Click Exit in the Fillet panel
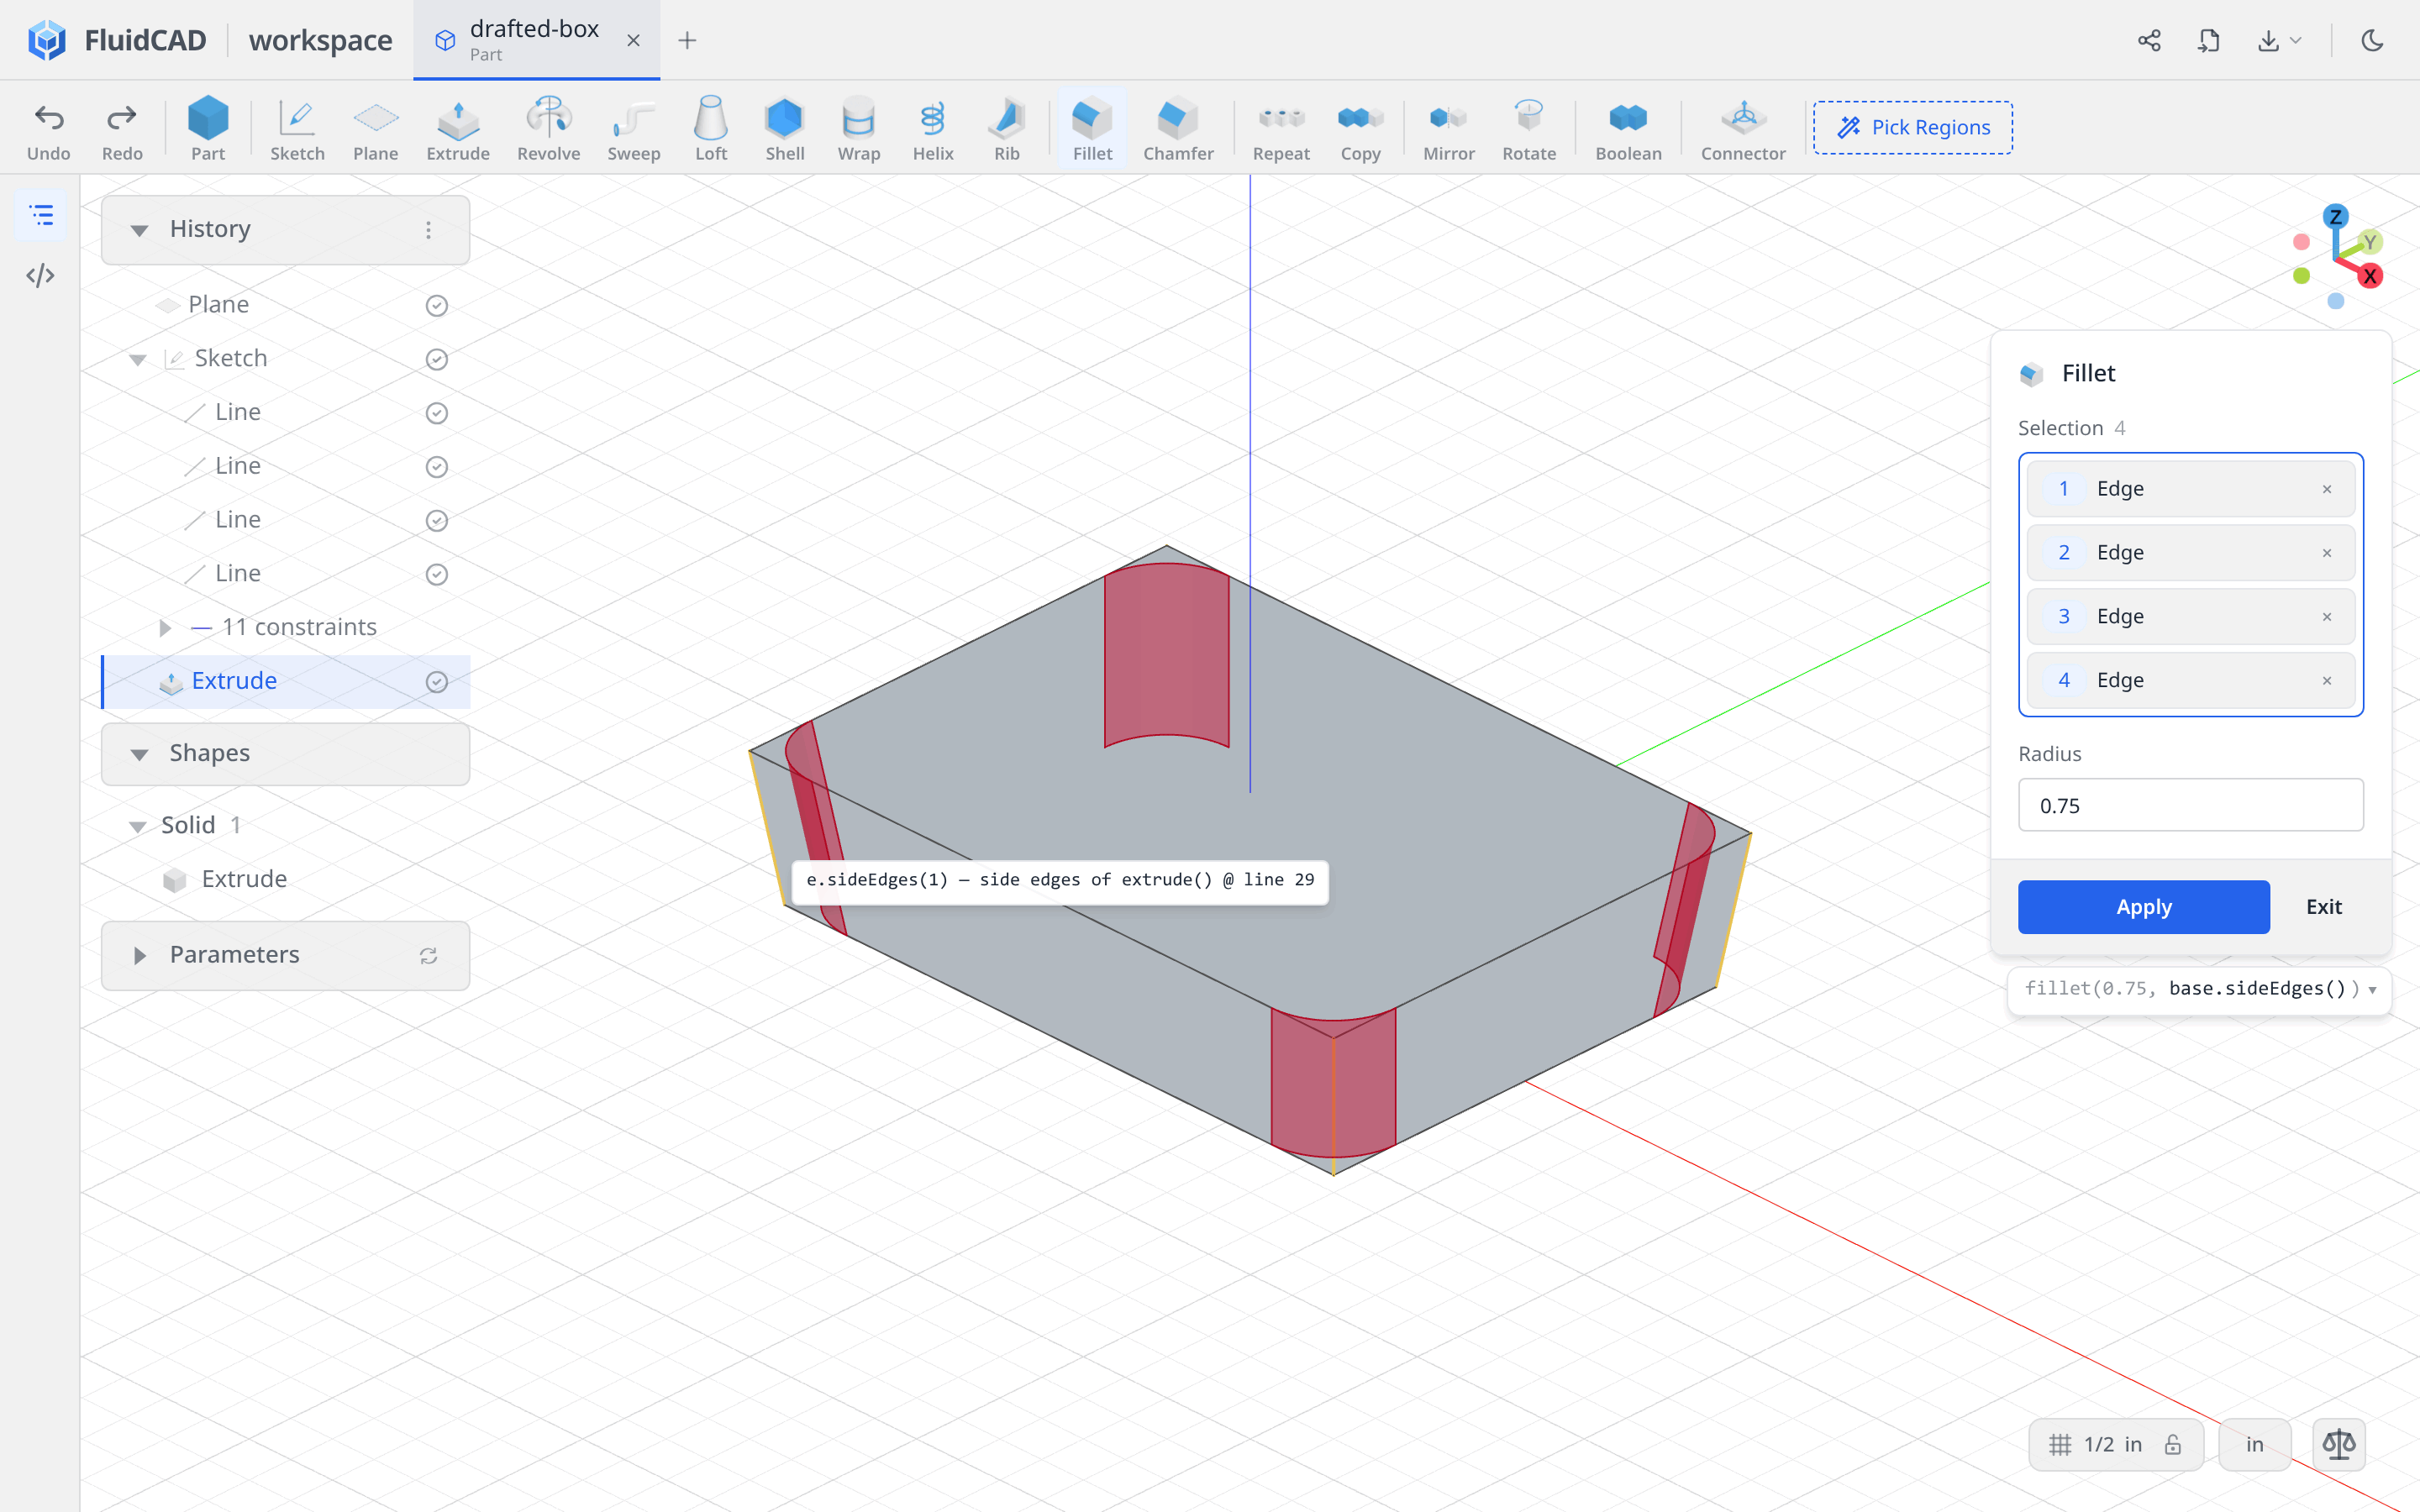This screenshot has height=1512, width=2420. [x=2323, y=907]
